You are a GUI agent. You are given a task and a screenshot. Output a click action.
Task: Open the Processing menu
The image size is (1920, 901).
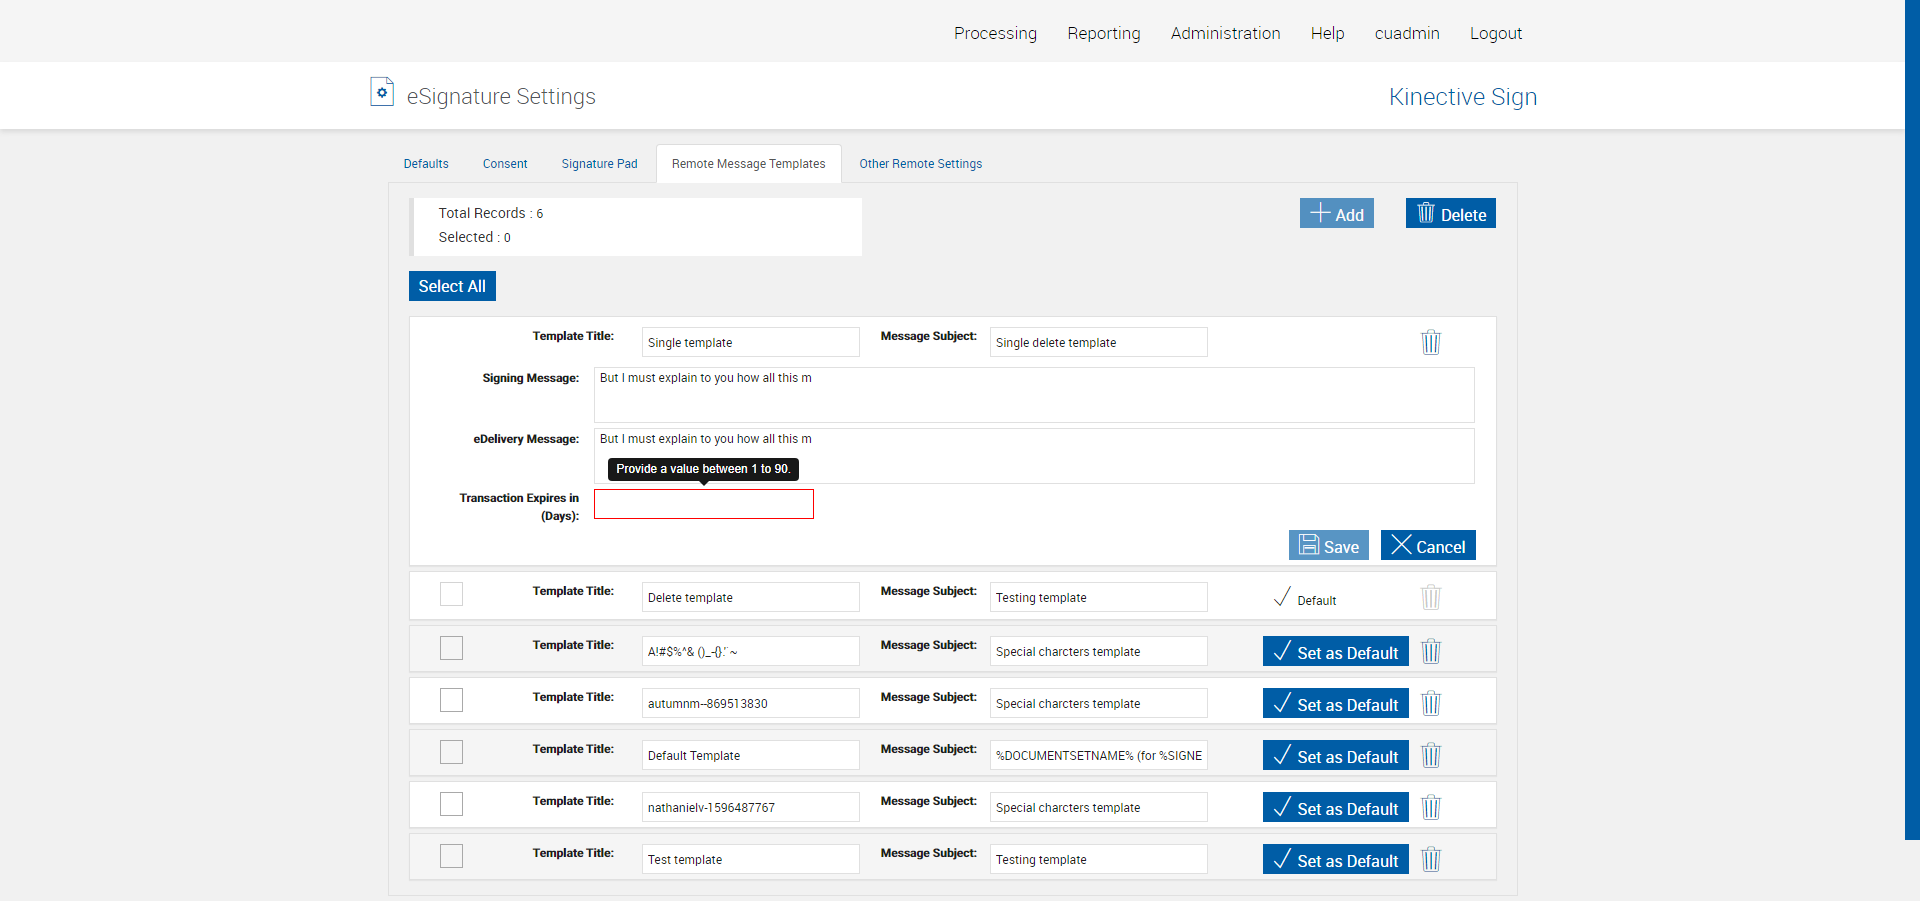(x=994, y=33)
